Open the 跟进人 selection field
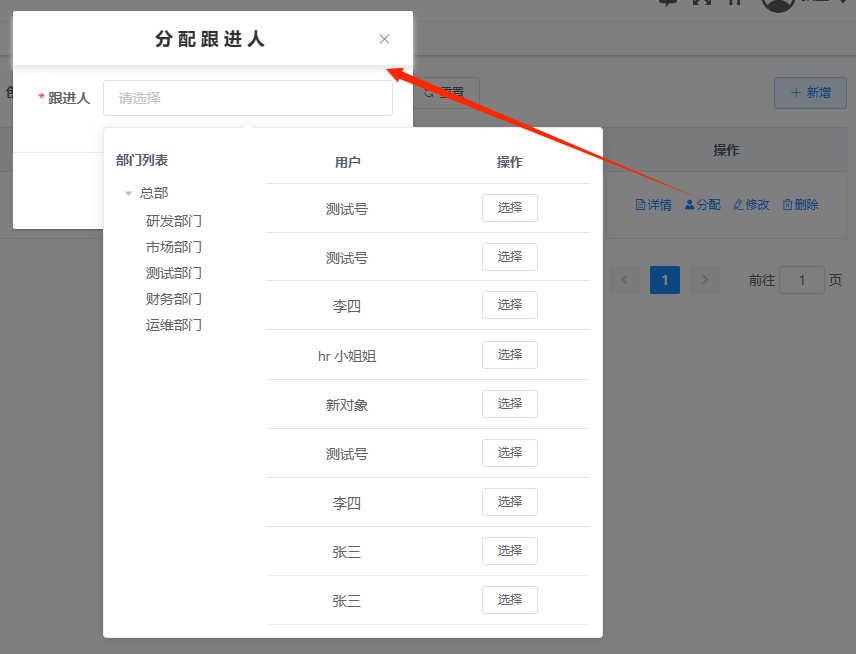 (x=247, y=98)
